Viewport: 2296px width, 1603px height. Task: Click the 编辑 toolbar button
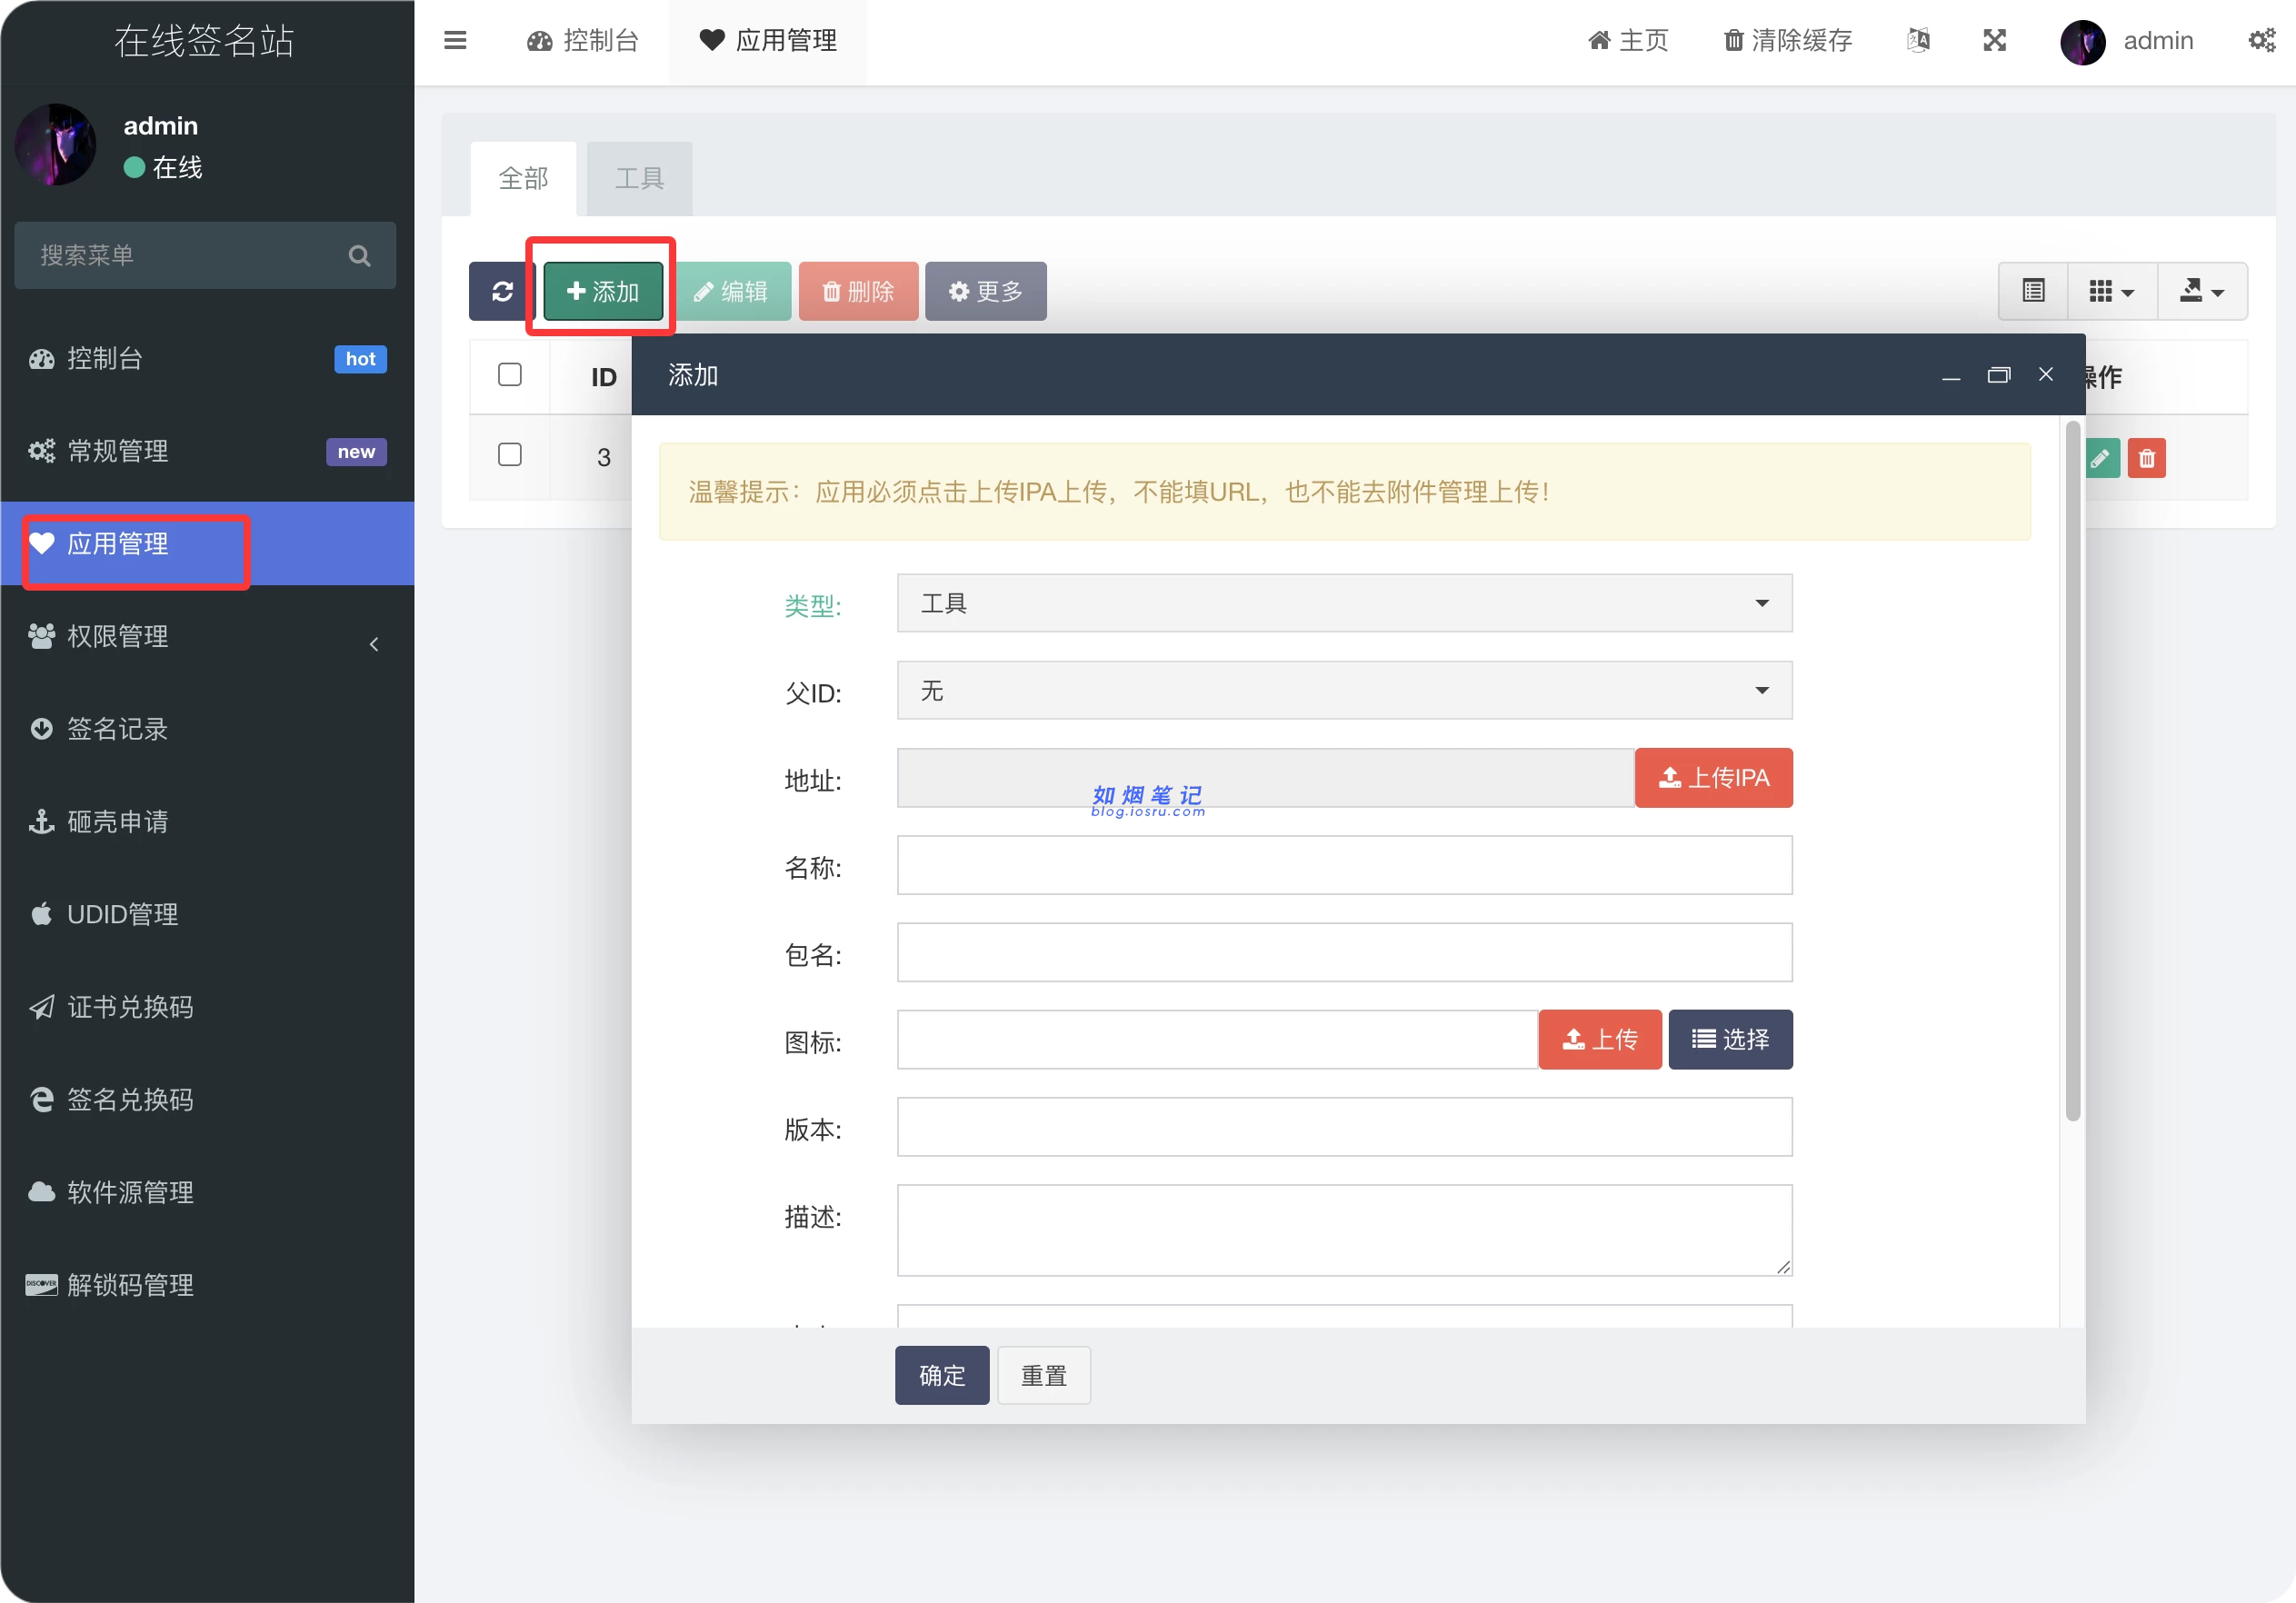(731, 291)
